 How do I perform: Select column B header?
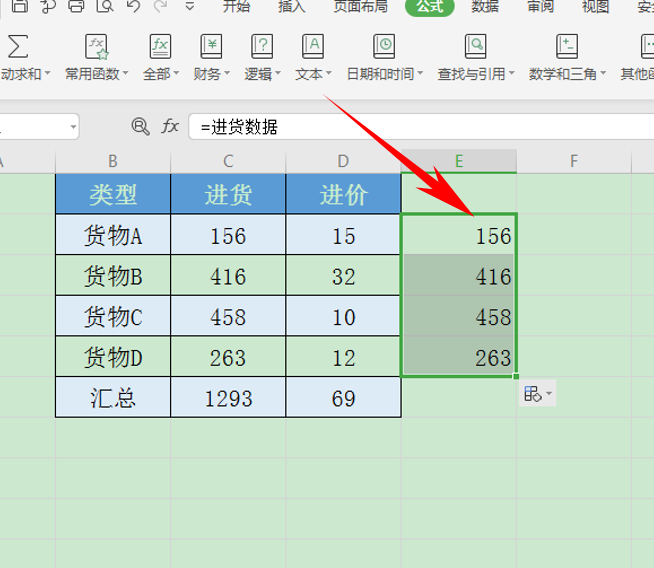click(x=113, y=161)
